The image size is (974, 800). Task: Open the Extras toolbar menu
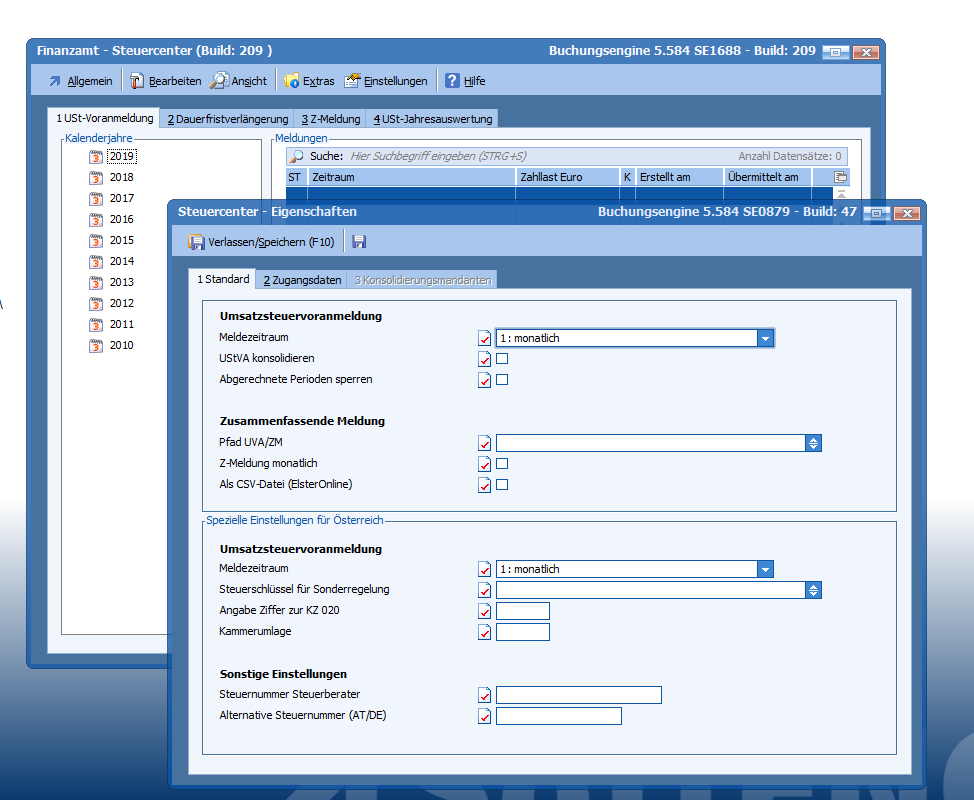pos(309,81)
